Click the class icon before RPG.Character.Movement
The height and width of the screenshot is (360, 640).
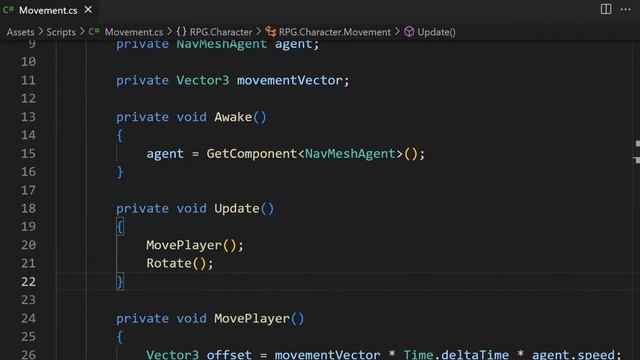point(271,31)
